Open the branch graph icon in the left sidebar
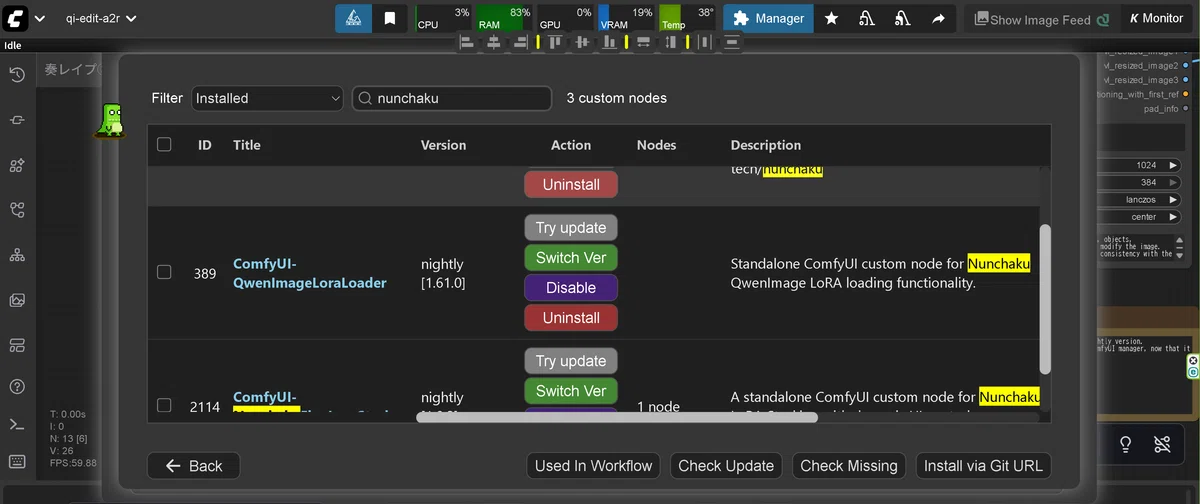This screenshot has width=1200, height=504. coord(17,210)
